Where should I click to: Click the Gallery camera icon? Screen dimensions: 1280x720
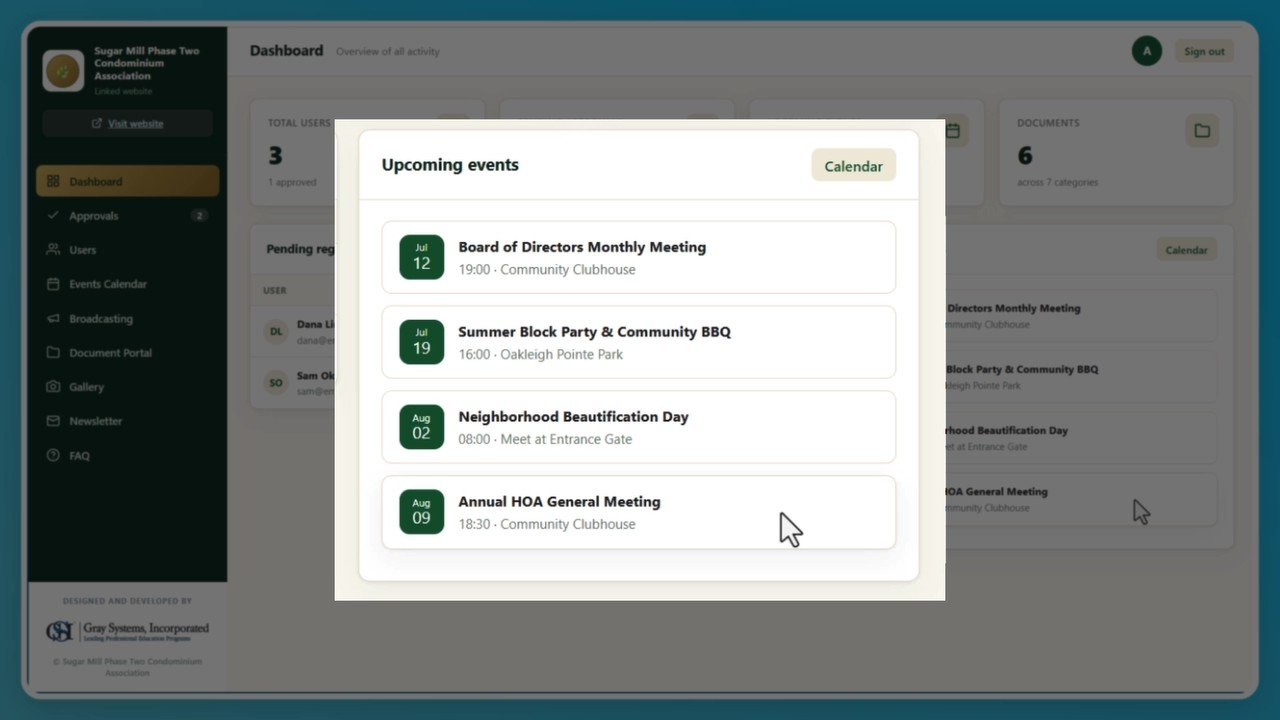pyautogui.click(x=53, y=386)
